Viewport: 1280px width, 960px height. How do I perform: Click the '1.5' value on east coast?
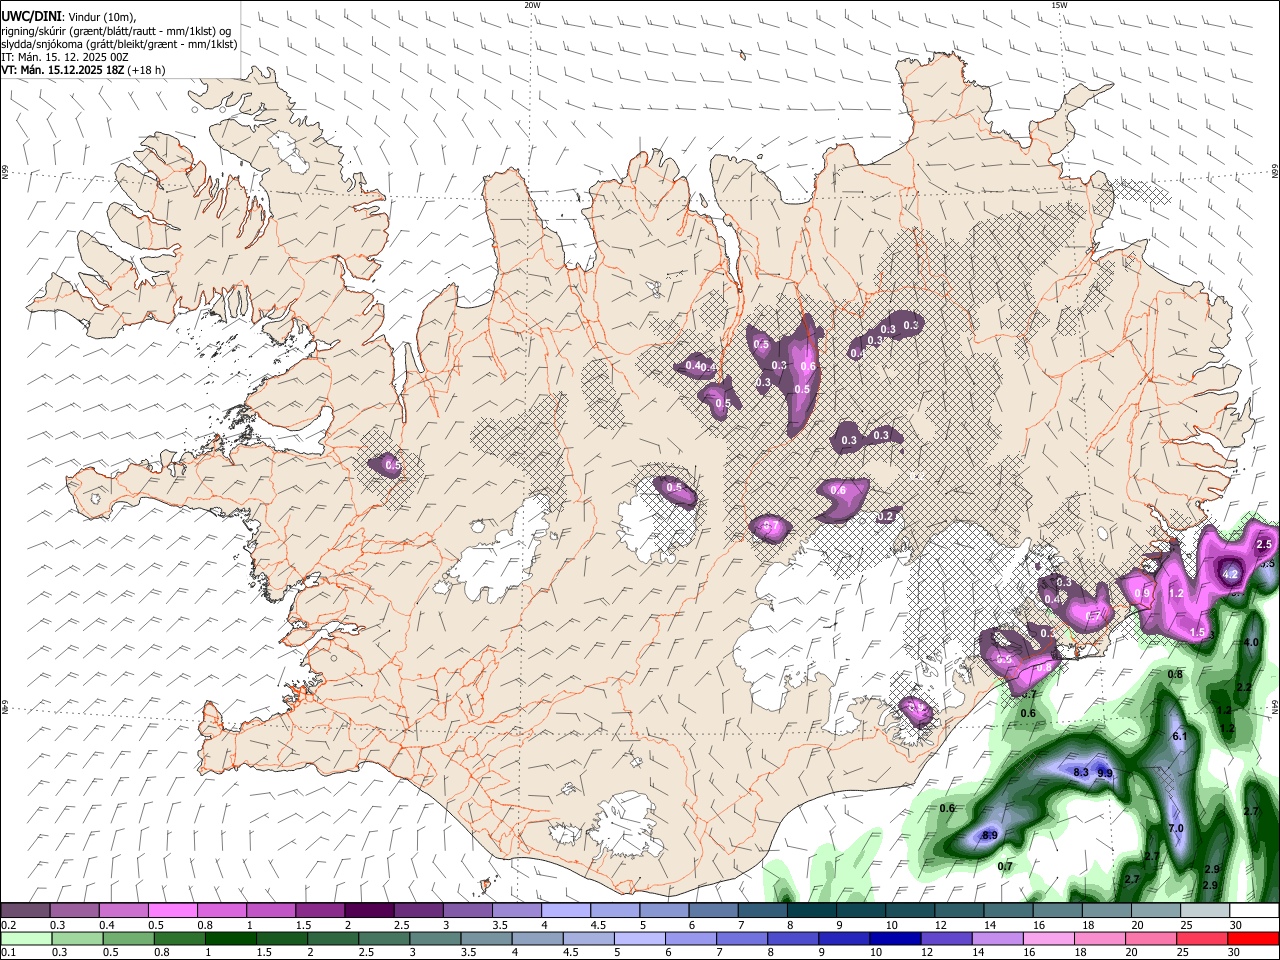tap(1198, 632)
